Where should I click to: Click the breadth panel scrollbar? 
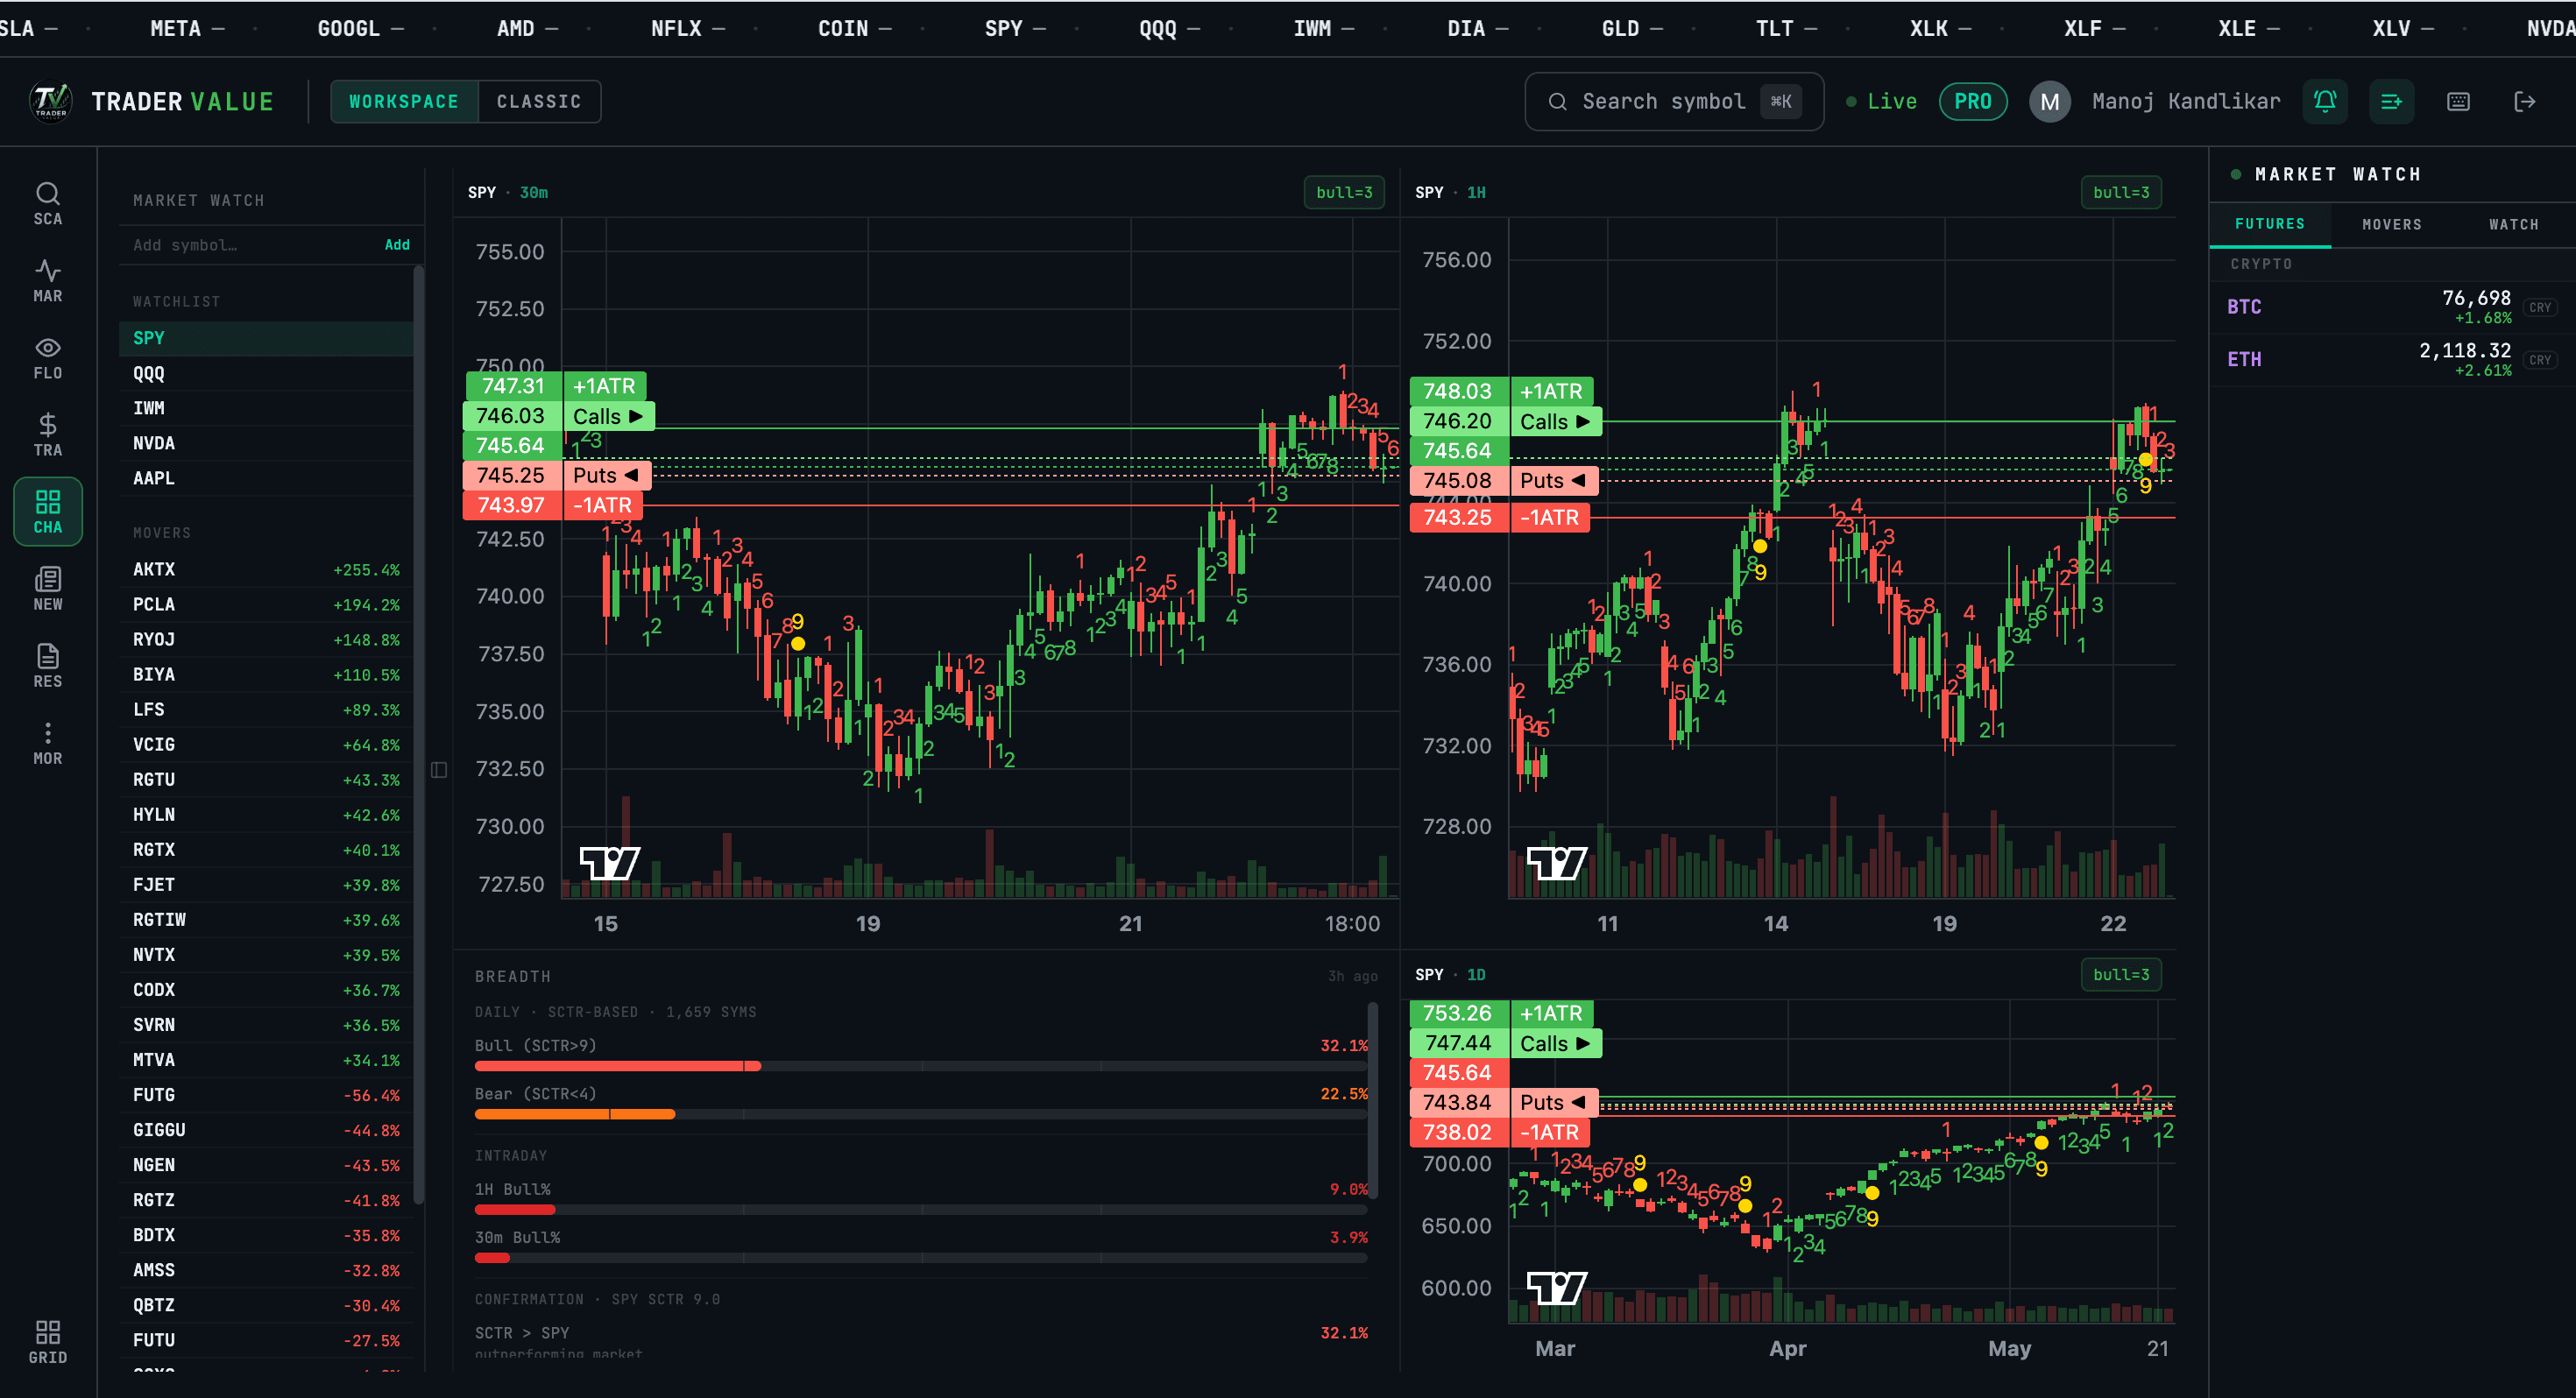1372,1100
